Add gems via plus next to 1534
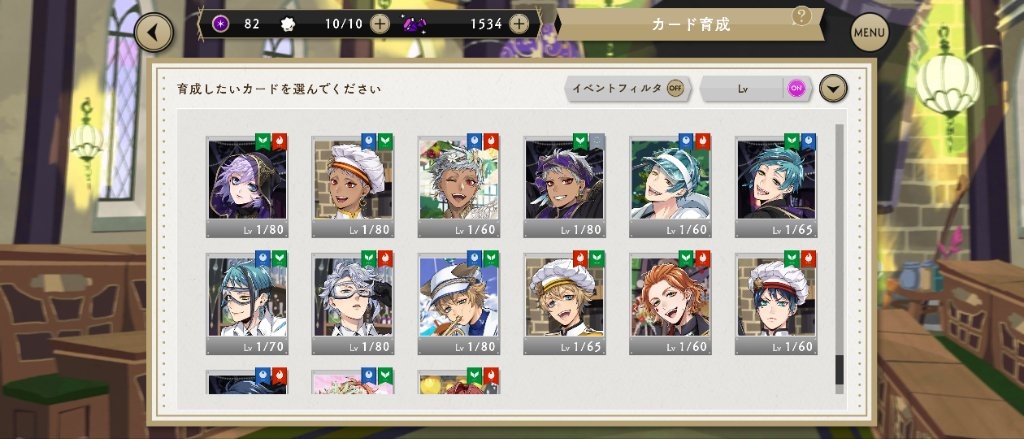 519,24
